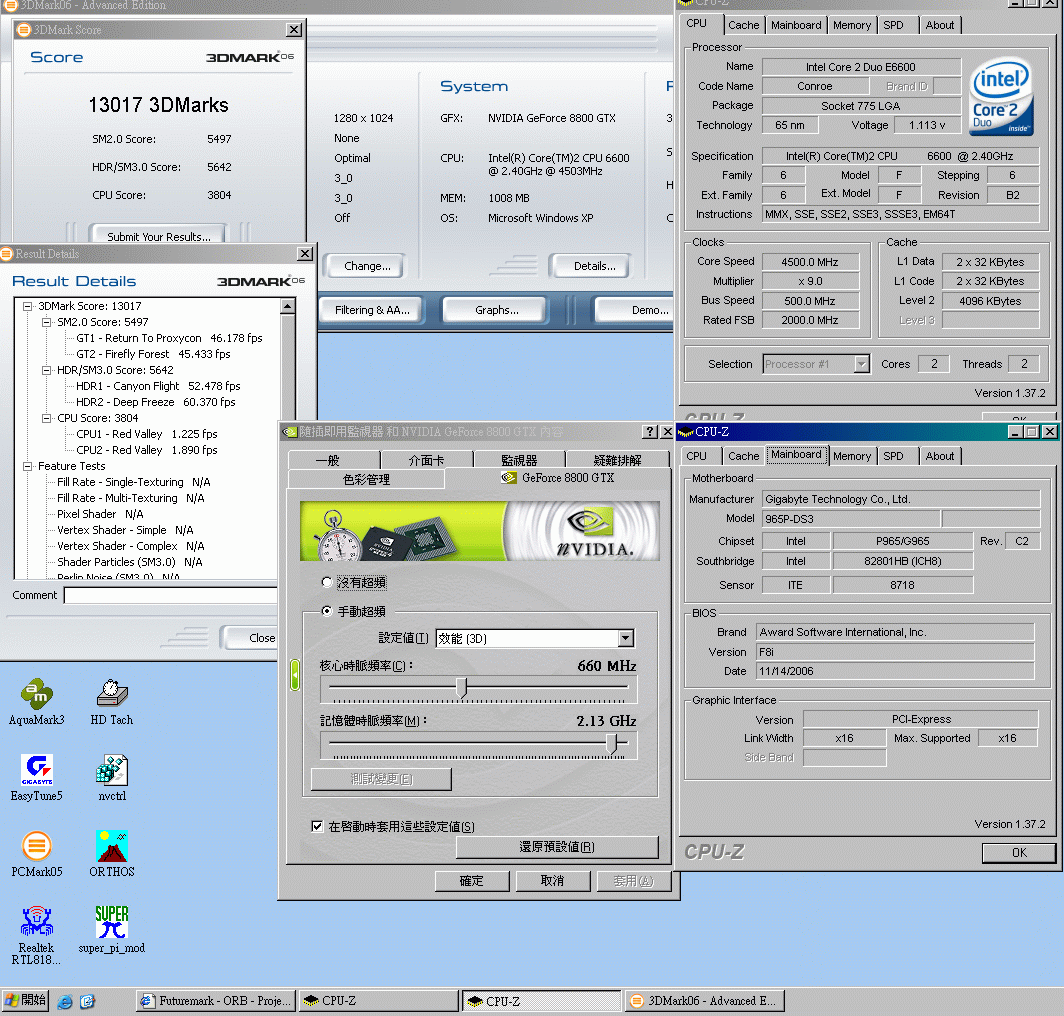Close the 3DMark Score window
This screenshot has width=1064, height=1016.
[x=294, y=30]
